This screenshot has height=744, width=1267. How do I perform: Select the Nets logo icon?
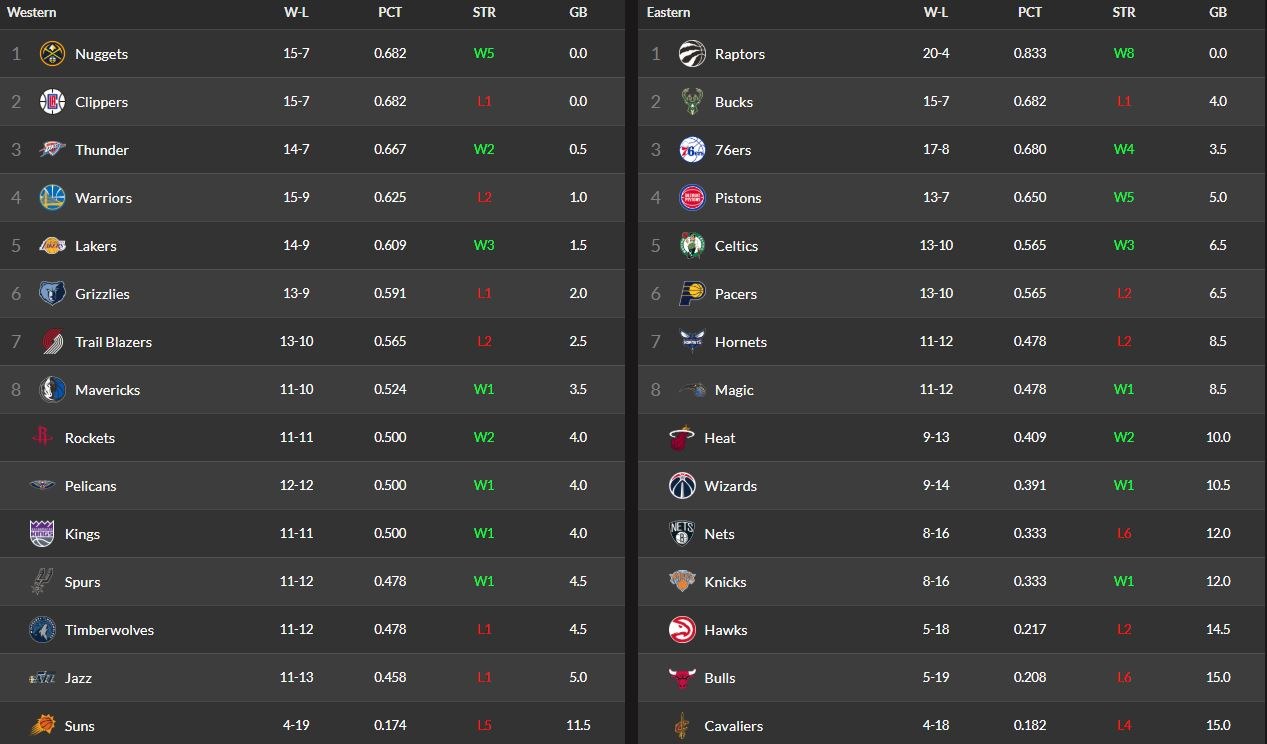pyautogui.click(x=681, y=534)
